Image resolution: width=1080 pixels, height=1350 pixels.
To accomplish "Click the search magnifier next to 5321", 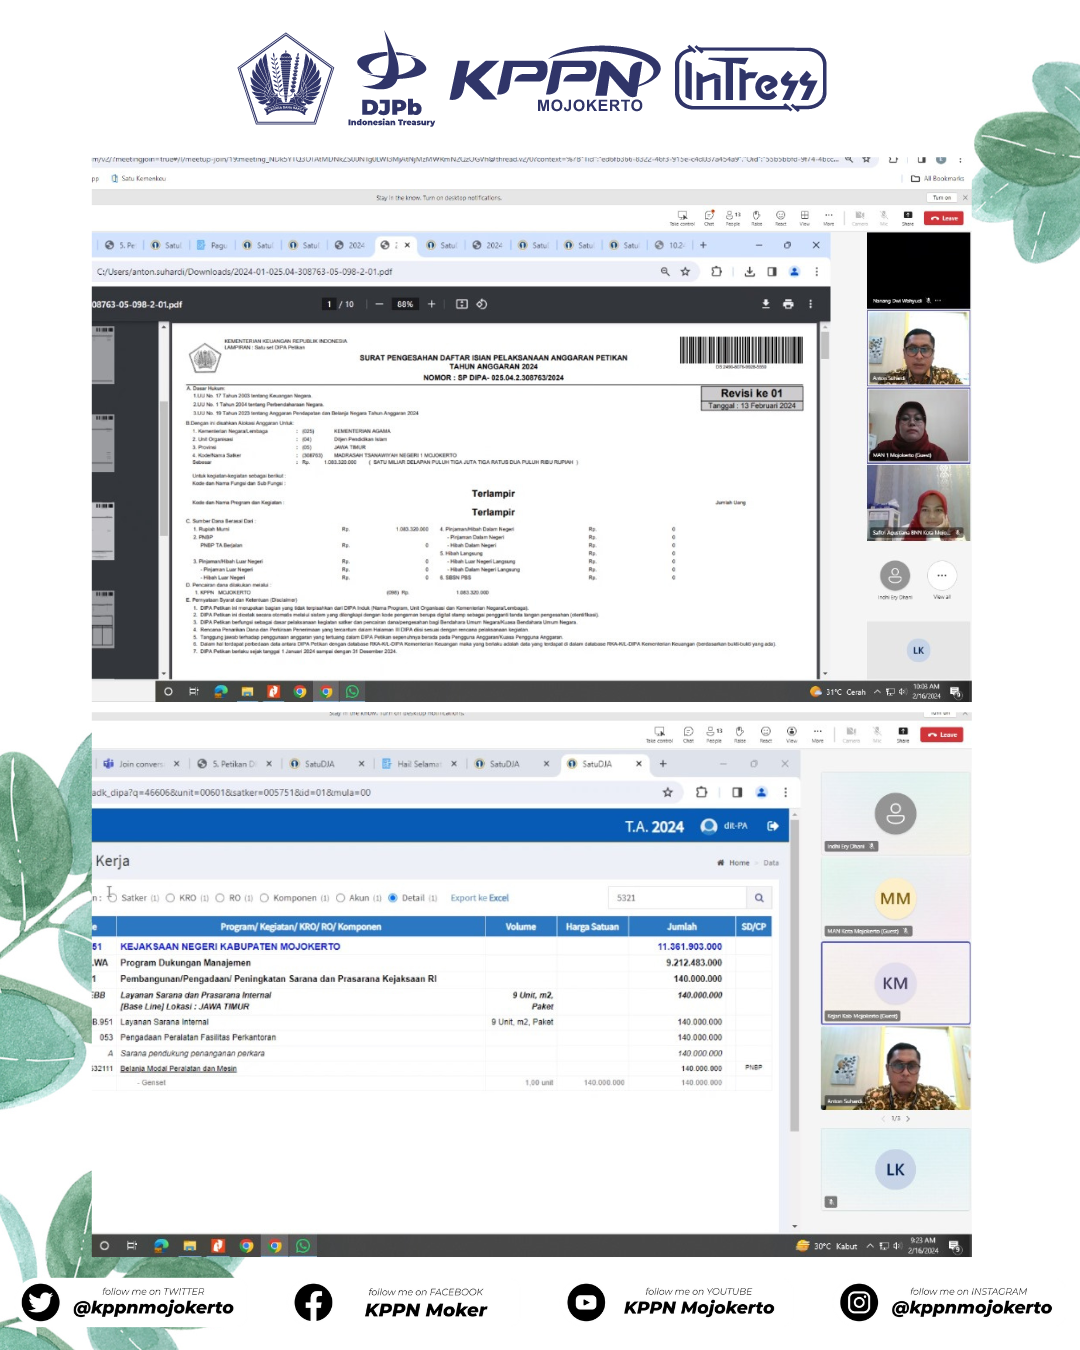I will 759,898.
